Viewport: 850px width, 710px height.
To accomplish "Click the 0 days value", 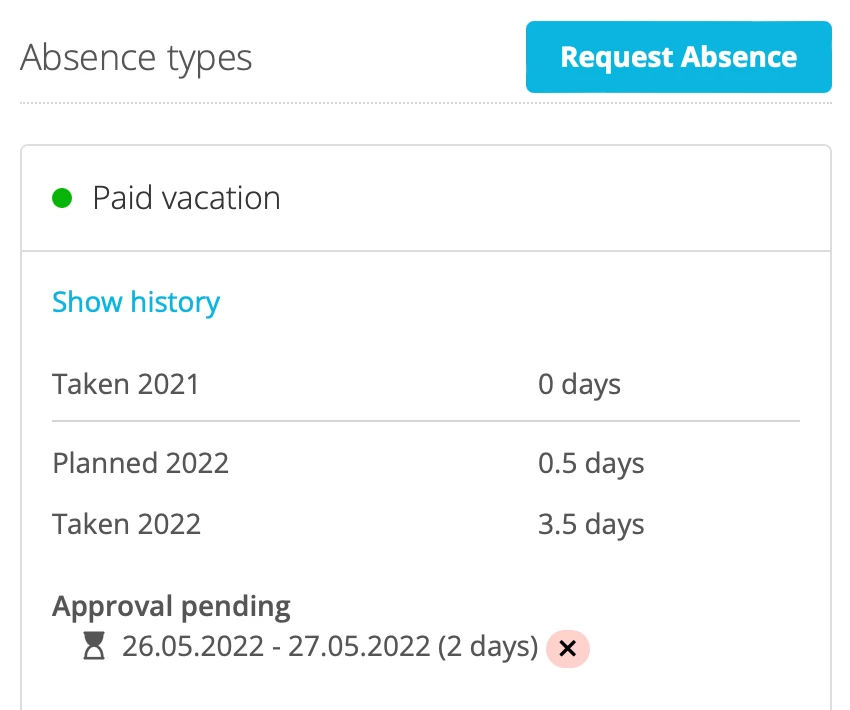I will 579,384.
